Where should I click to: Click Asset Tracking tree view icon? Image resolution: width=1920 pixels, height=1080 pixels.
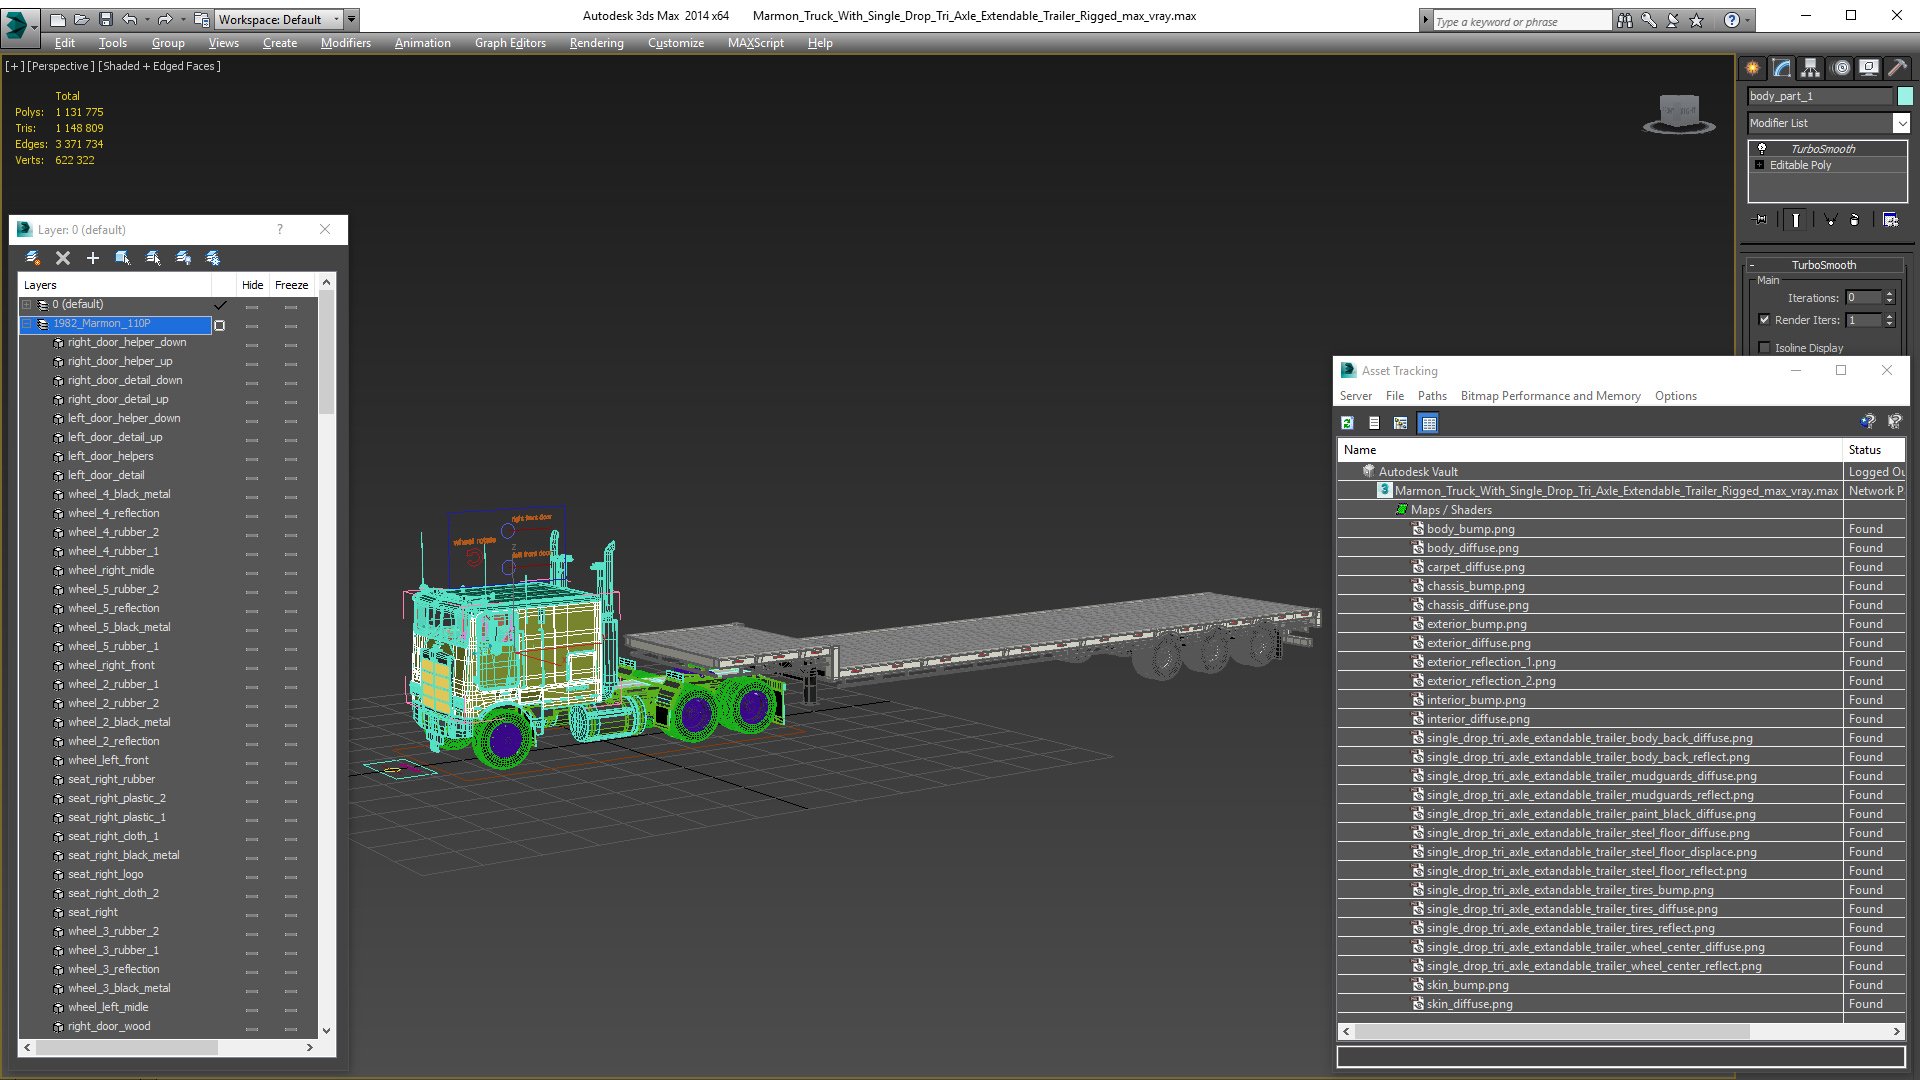pos(1401,423)
